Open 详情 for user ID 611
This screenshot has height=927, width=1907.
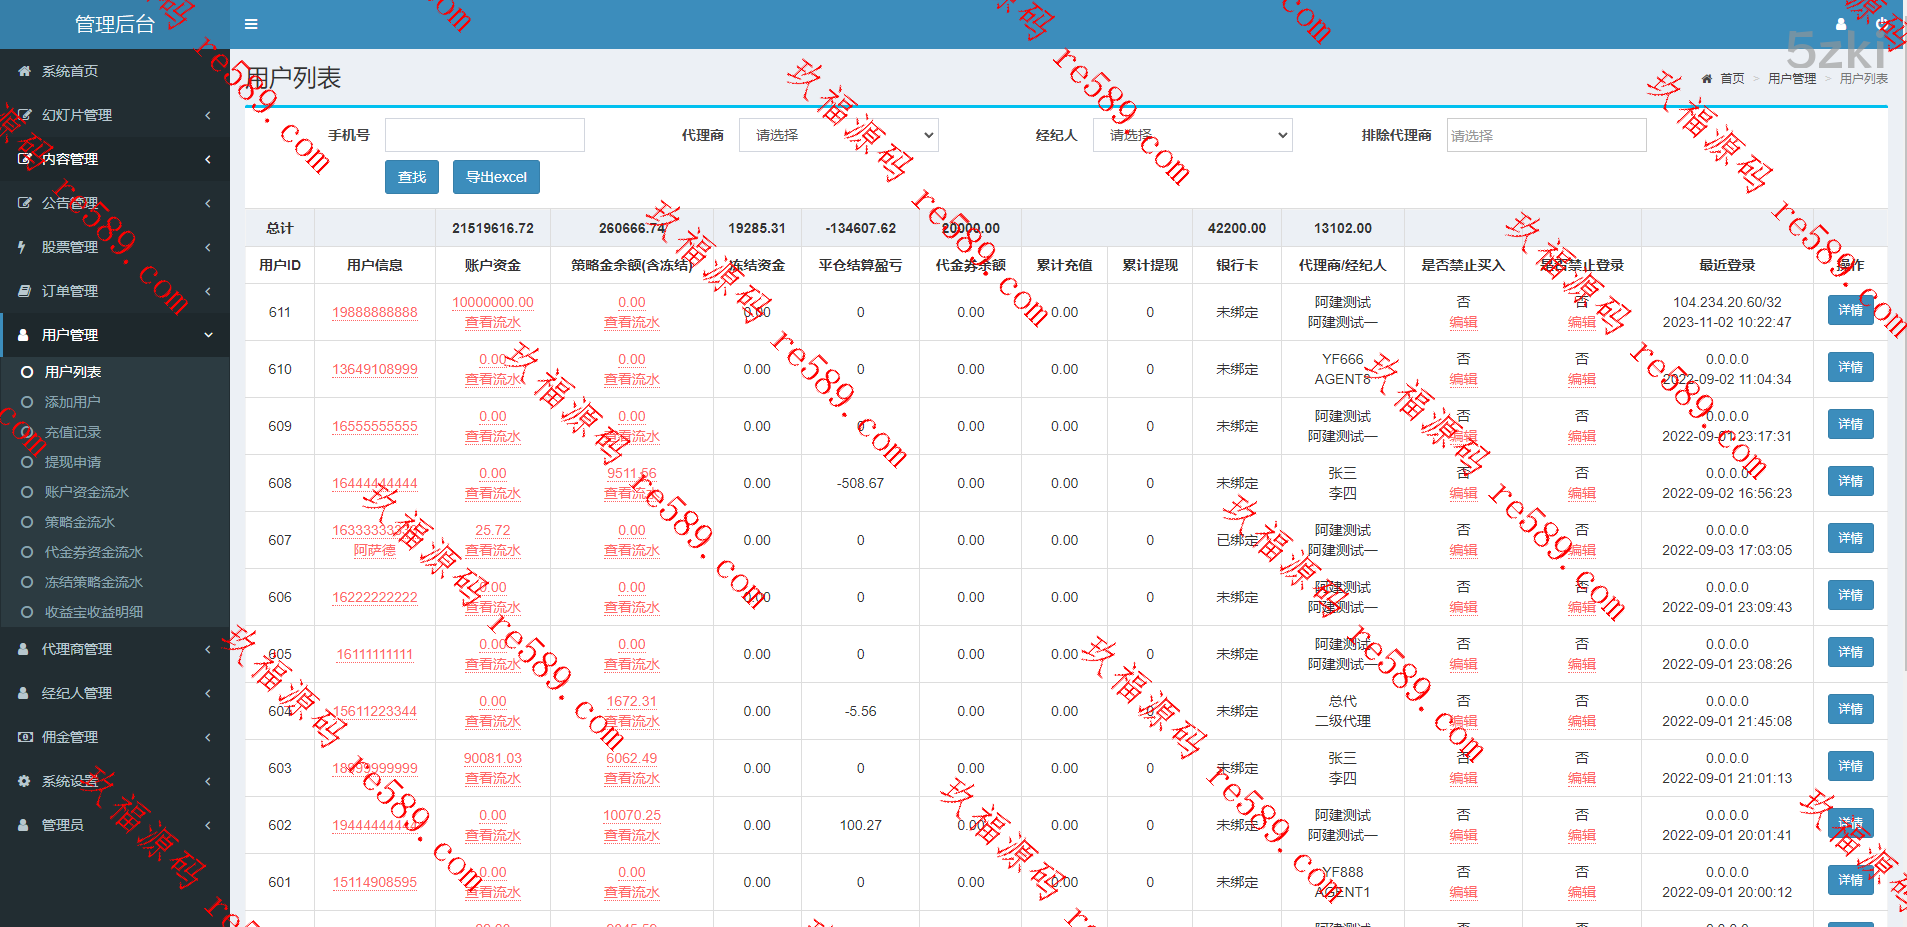pos(1850,311)
